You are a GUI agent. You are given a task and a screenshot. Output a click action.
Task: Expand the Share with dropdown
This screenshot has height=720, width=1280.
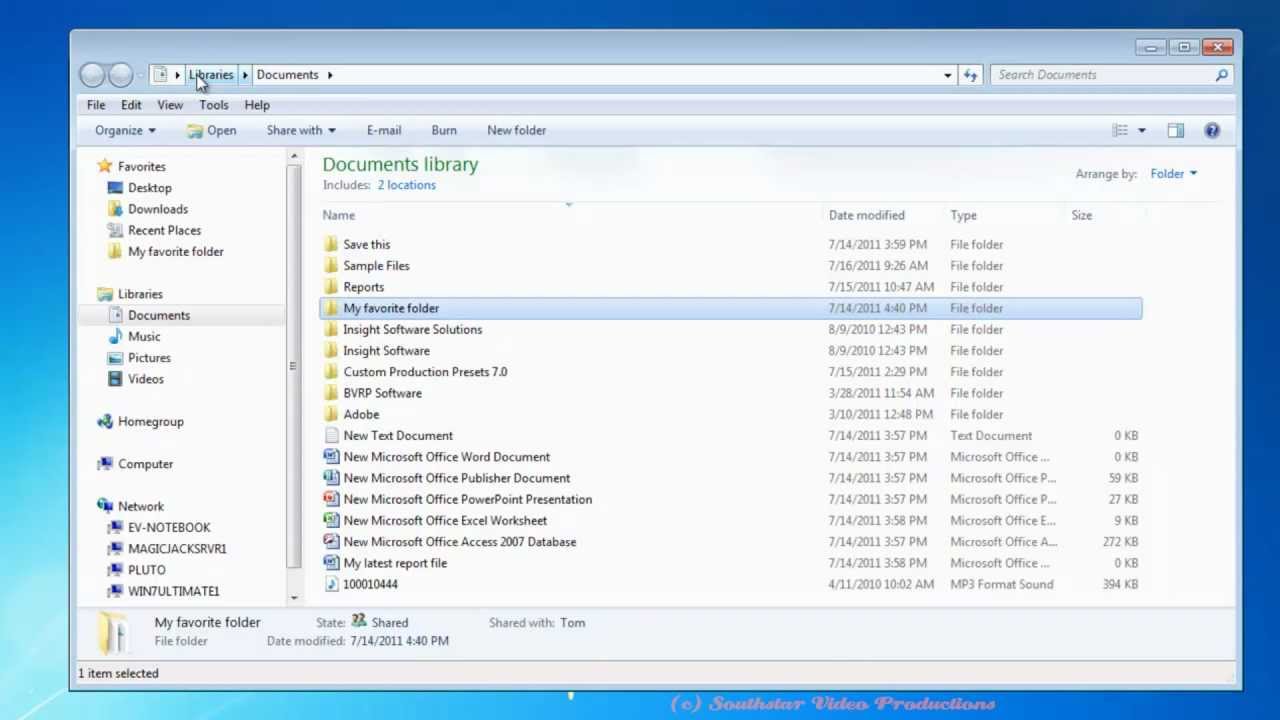(x=331, y=130)
